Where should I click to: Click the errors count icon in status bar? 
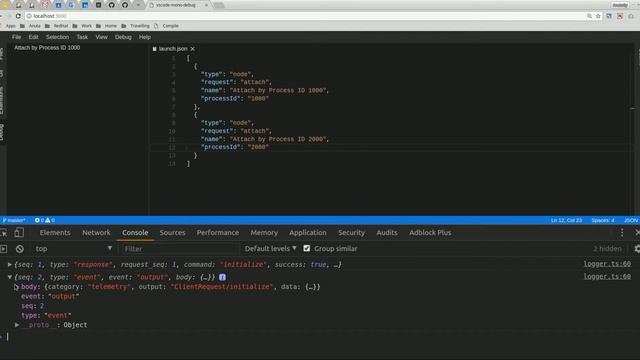coord(37,220)
